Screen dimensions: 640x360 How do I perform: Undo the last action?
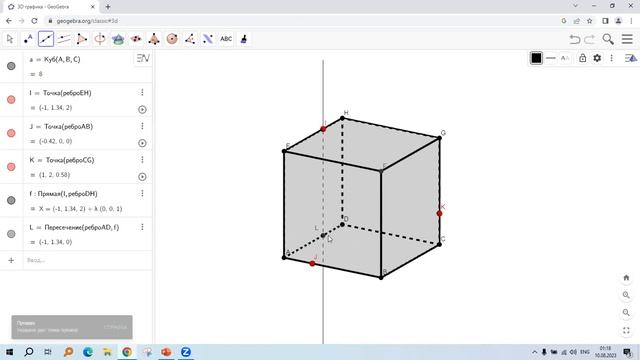[x=575, y=39]
